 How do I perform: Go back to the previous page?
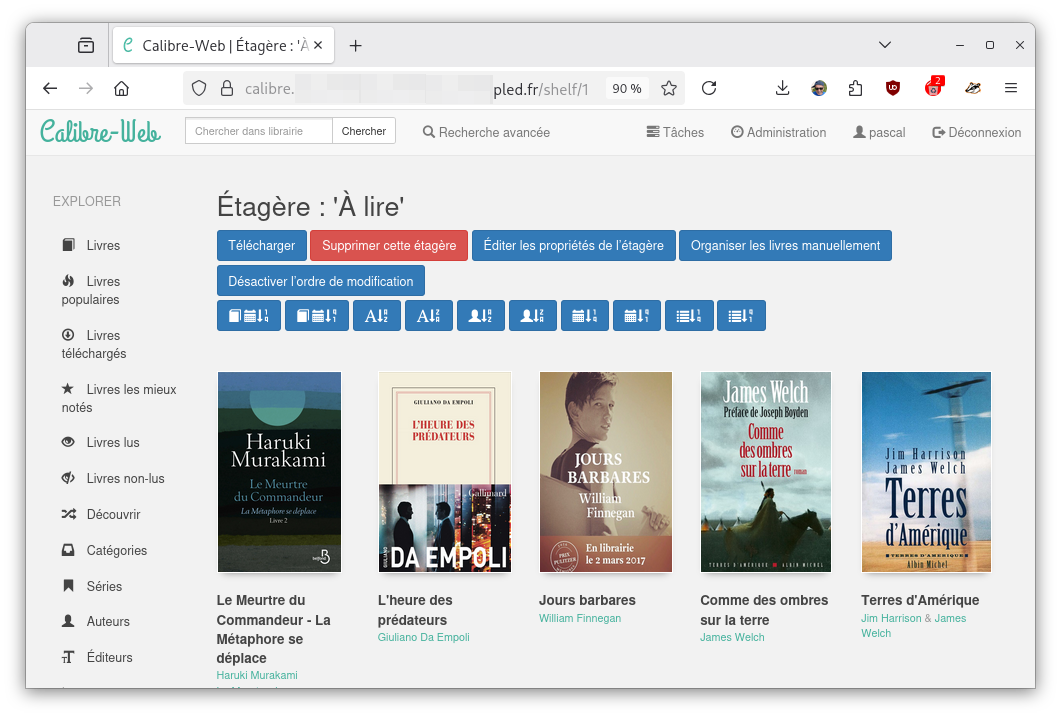50,89
